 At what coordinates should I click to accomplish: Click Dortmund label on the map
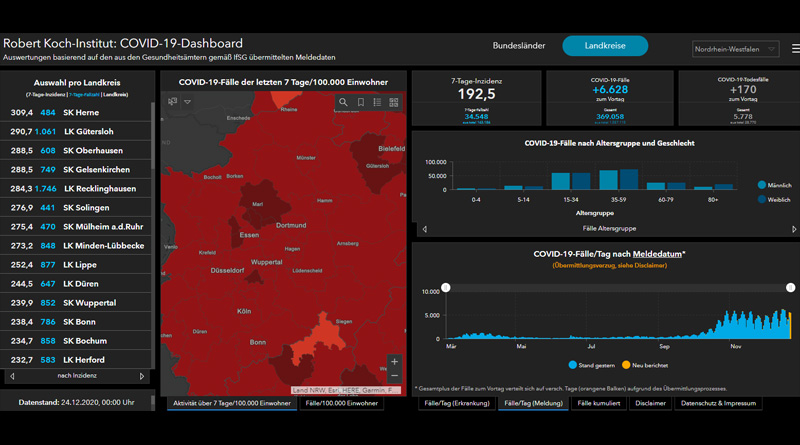[x=291, y=225]
